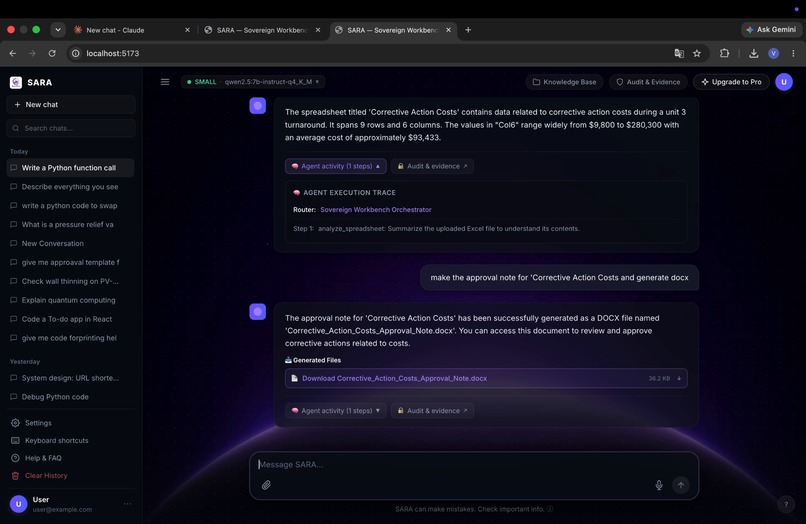Open 'Describe everything you see' chat
This screenshot has width=806, height=524.
pos(70,187)
